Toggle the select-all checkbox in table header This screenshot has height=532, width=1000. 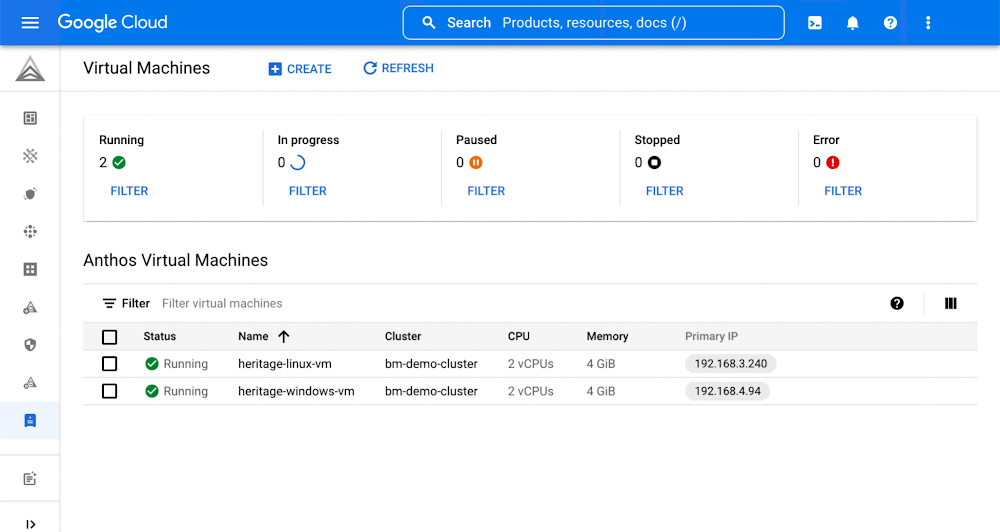tap(110, 337)
